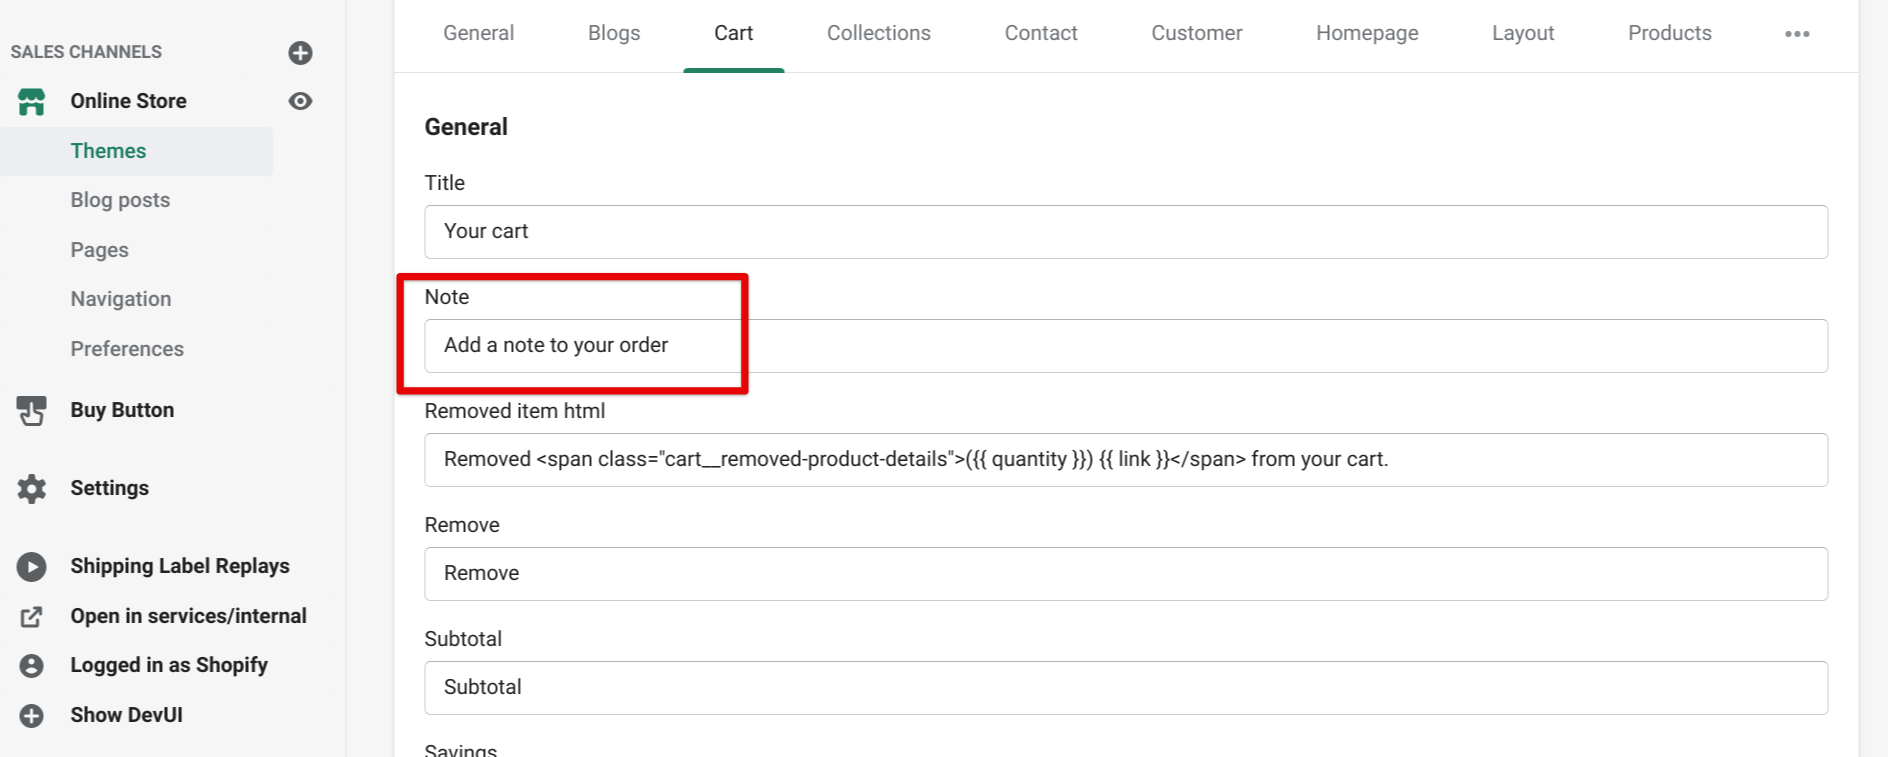1888x757 pixels.
Task: Click the Show DevUI plus icon
Action: pyautogui.click(x=32, y=716)
